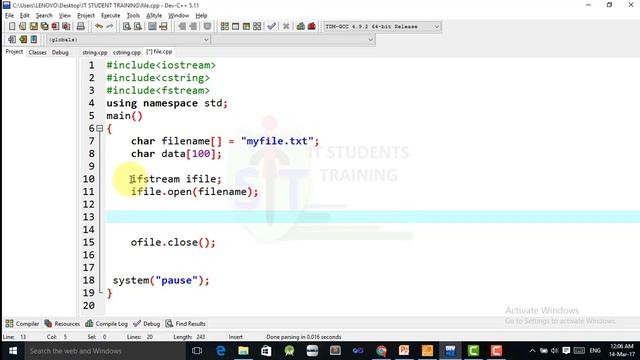Viewport: 640px width, 360px height.
Task: Open the Compile Log bottom tab
Action: 106,324
